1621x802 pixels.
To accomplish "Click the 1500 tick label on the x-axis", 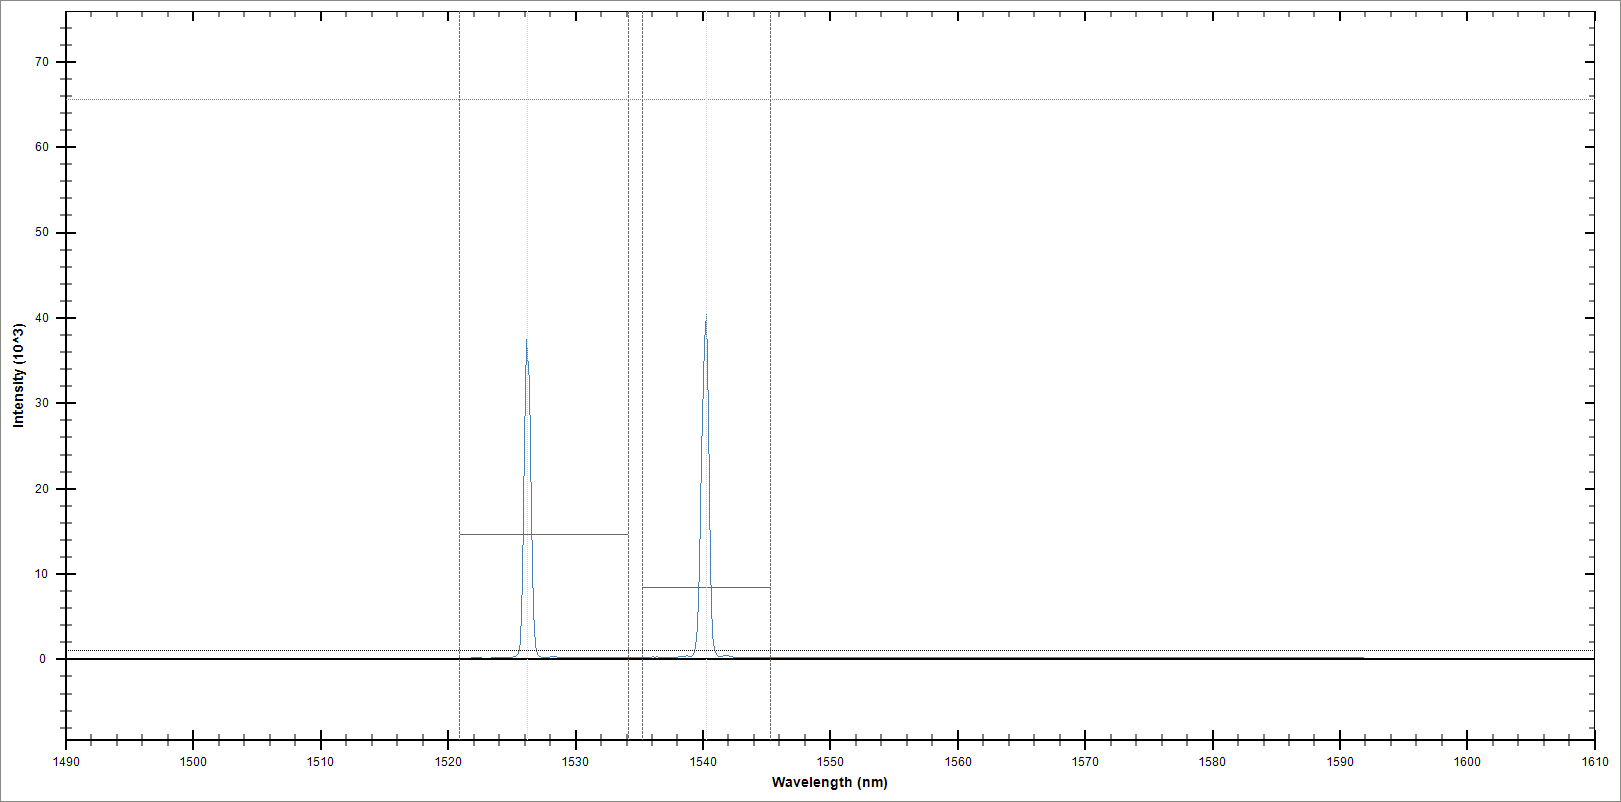I will tap(193, 761).
